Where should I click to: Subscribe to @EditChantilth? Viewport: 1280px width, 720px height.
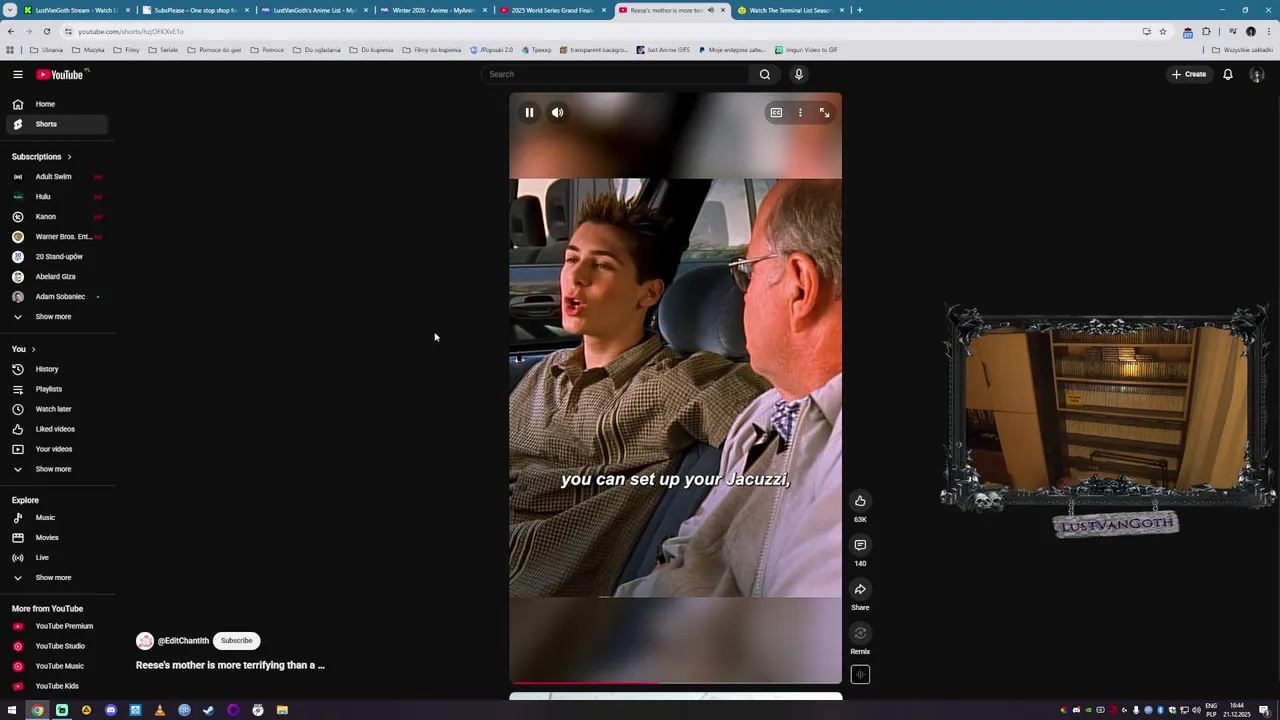point(237,640)
